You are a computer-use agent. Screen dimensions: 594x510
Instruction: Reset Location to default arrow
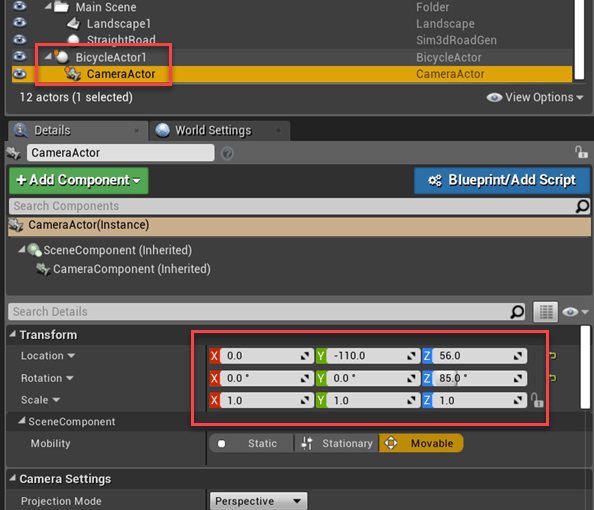553,355
